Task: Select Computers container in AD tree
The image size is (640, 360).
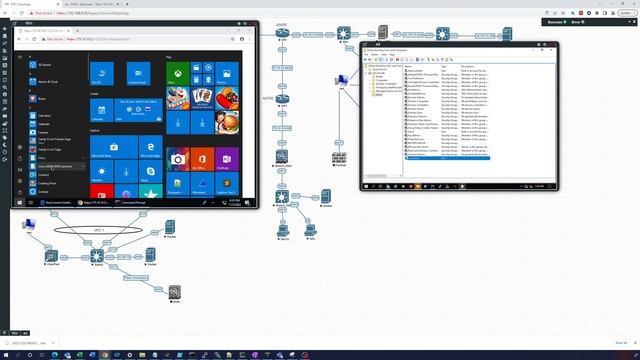Action: pos(382,80)
